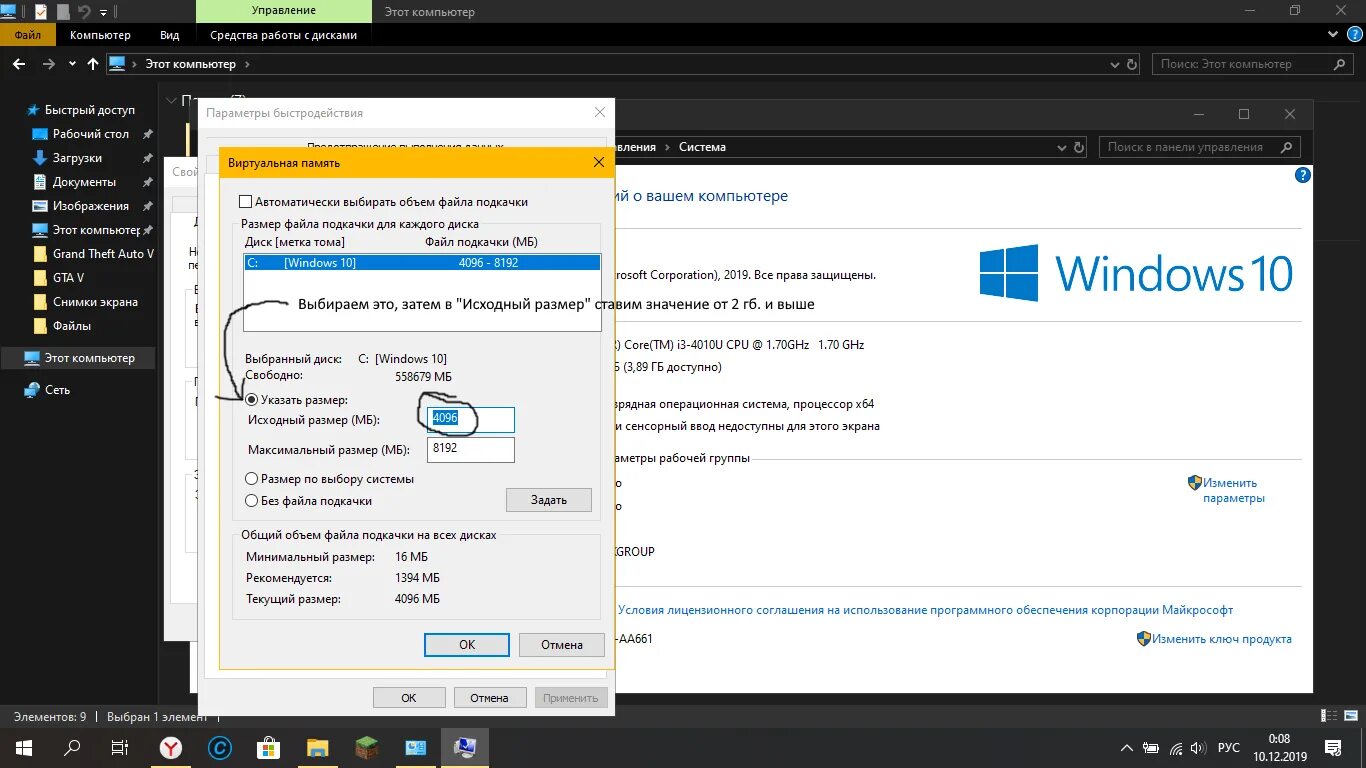Screen dimensions: 1366x768
Task: Click Отмена in Параметры быстродействия dialog
Action: point(490,698)
